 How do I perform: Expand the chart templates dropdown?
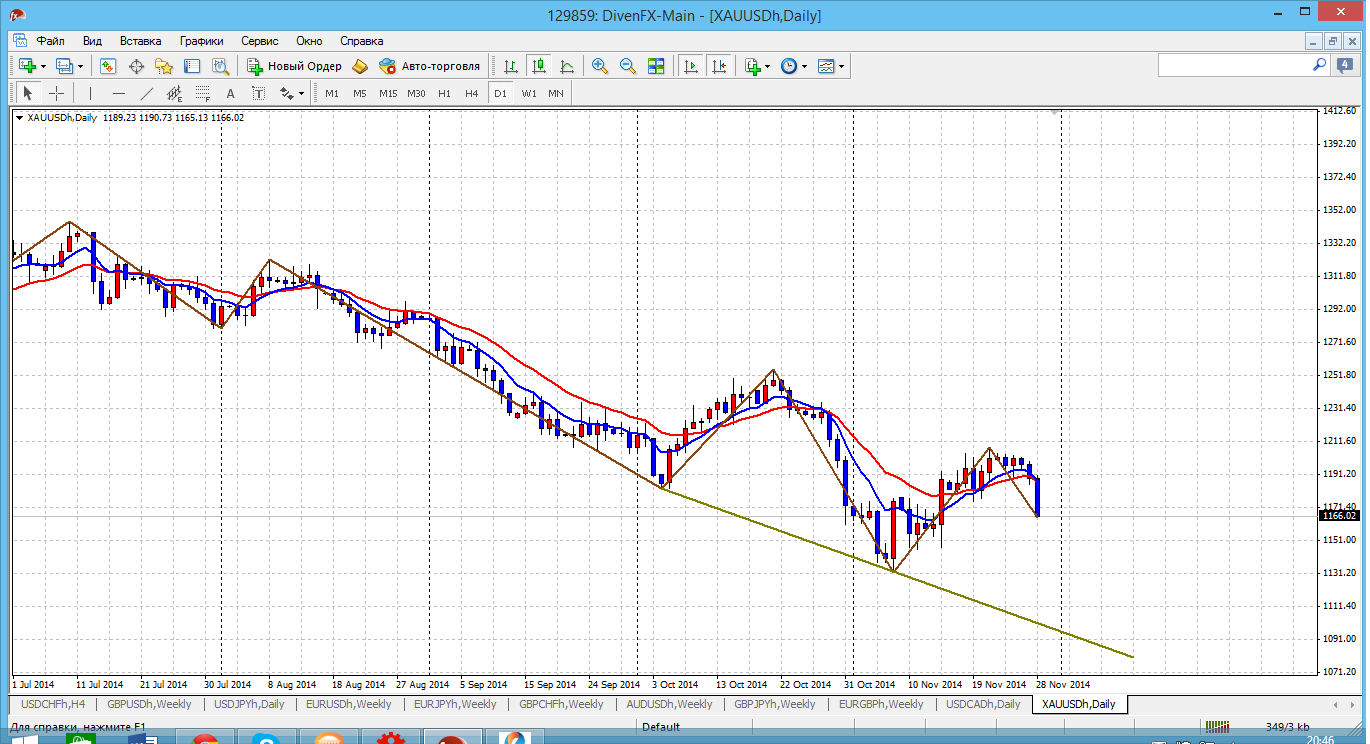point(841,66)
